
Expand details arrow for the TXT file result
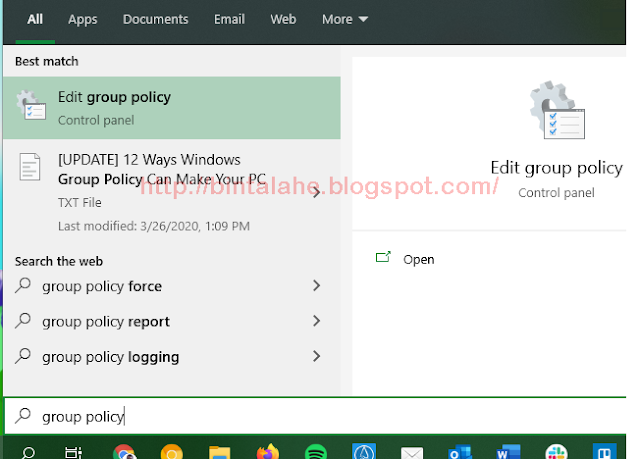pyautogui.click(x=316, y=192)
